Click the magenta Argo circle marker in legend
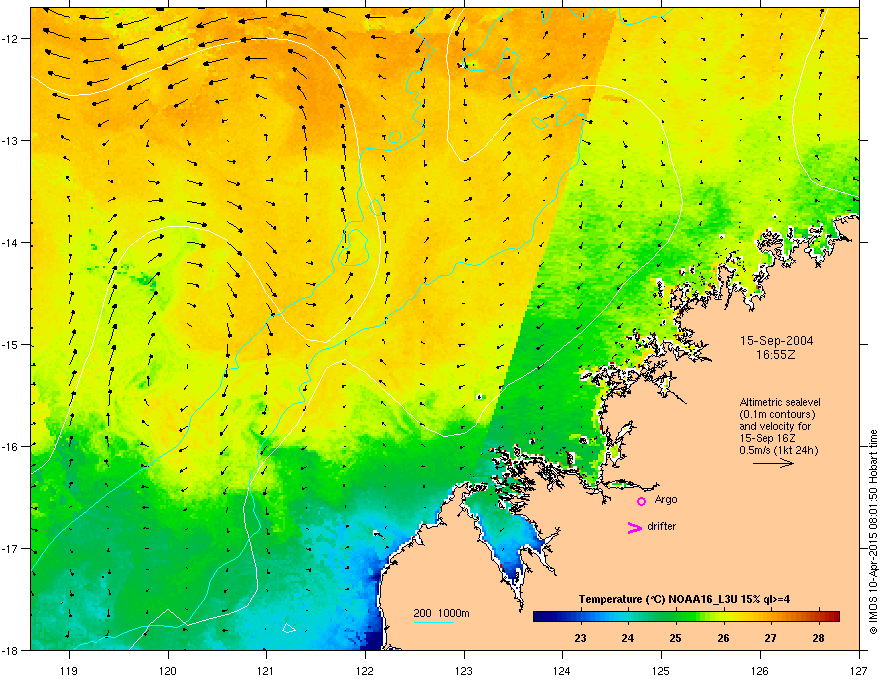Screen dimensions: 880x680 (x=641, y=501)
